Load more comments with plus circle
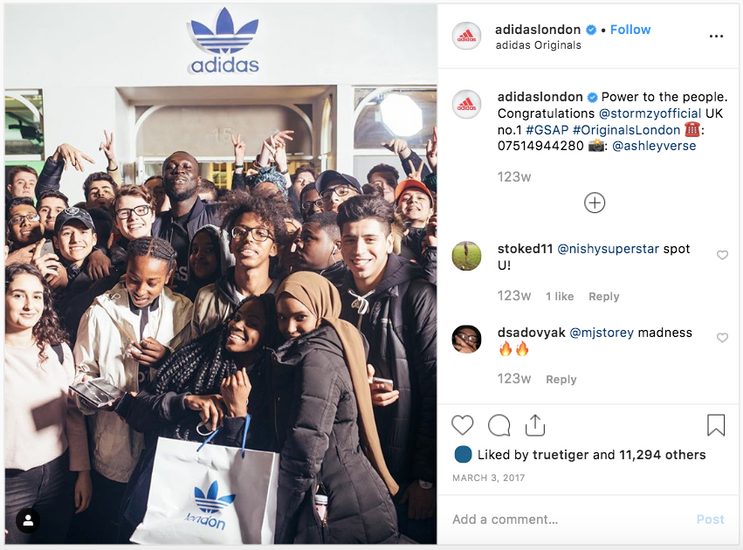This screenshot has width=743, height=550. pos(594,203)
